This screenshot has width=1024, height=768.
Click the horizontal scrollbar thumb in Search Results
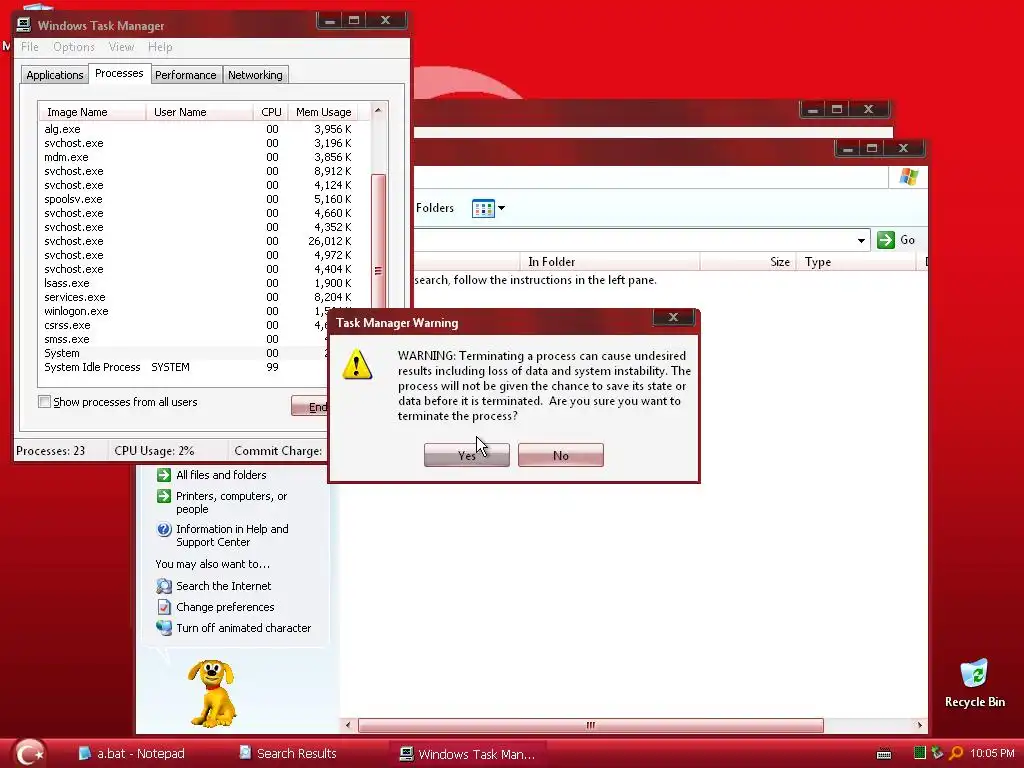point(590,725)
